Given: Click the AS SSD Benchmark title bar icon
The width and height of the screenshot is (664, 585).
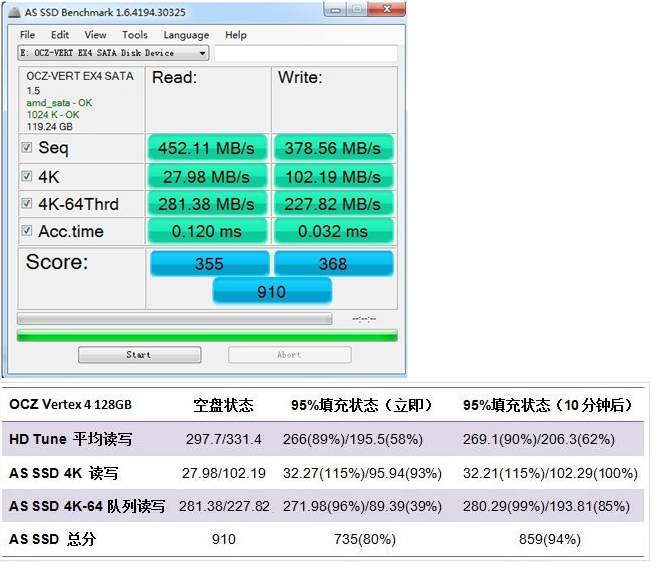Looking at the screenshot, I should pos(14,12).
